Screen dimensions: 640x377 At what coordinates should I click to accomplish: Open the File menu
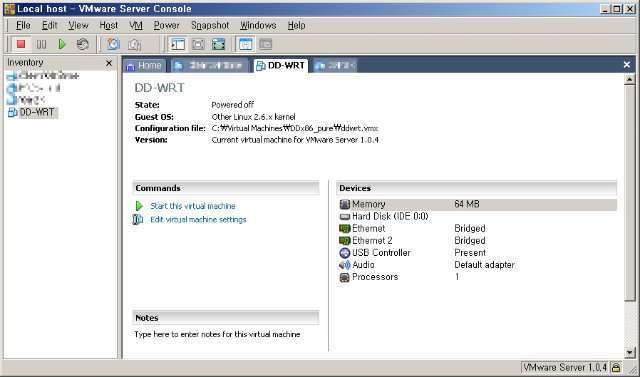pos(23,25)
